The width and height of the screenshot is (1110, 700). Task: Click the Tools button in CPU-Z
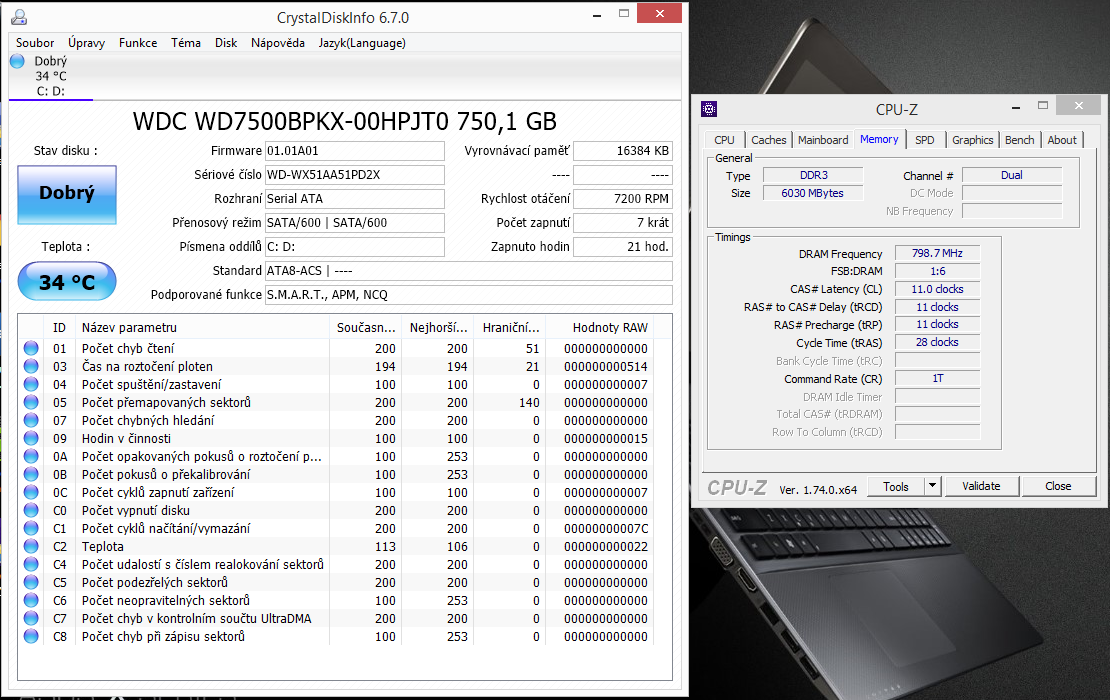pyautogui.click(x=896, y=486)
